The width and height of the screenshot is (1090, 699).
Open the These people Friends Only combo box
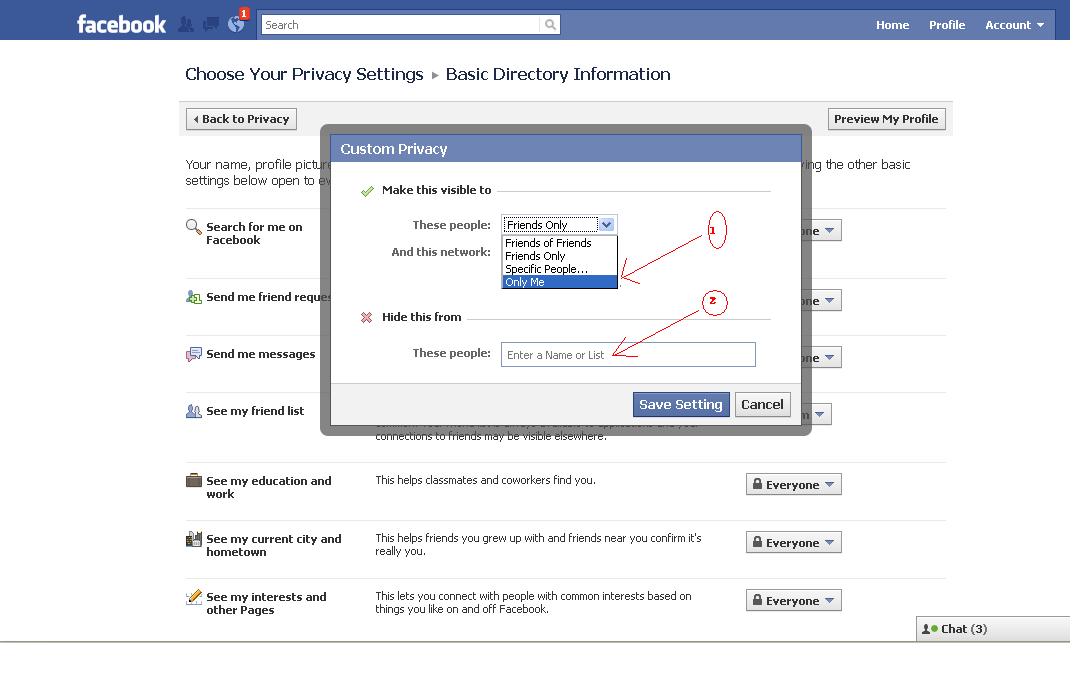[x=559, y=224]
